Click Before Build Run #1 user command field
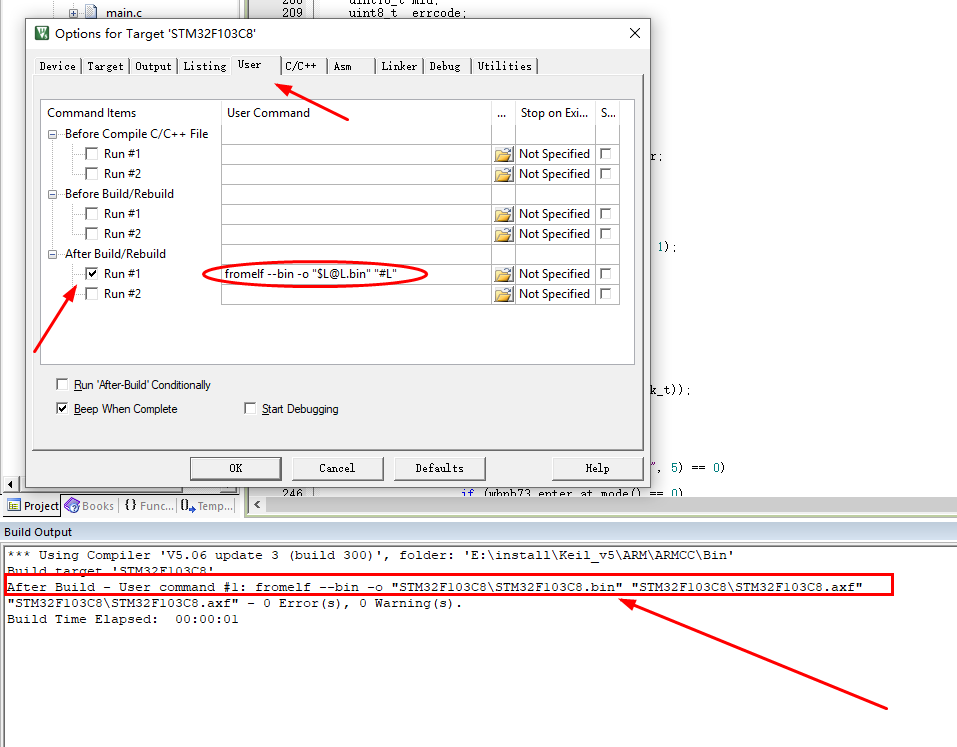Image resolution: width=957 pixels, height=747 pixels. (x=356, y=214)
